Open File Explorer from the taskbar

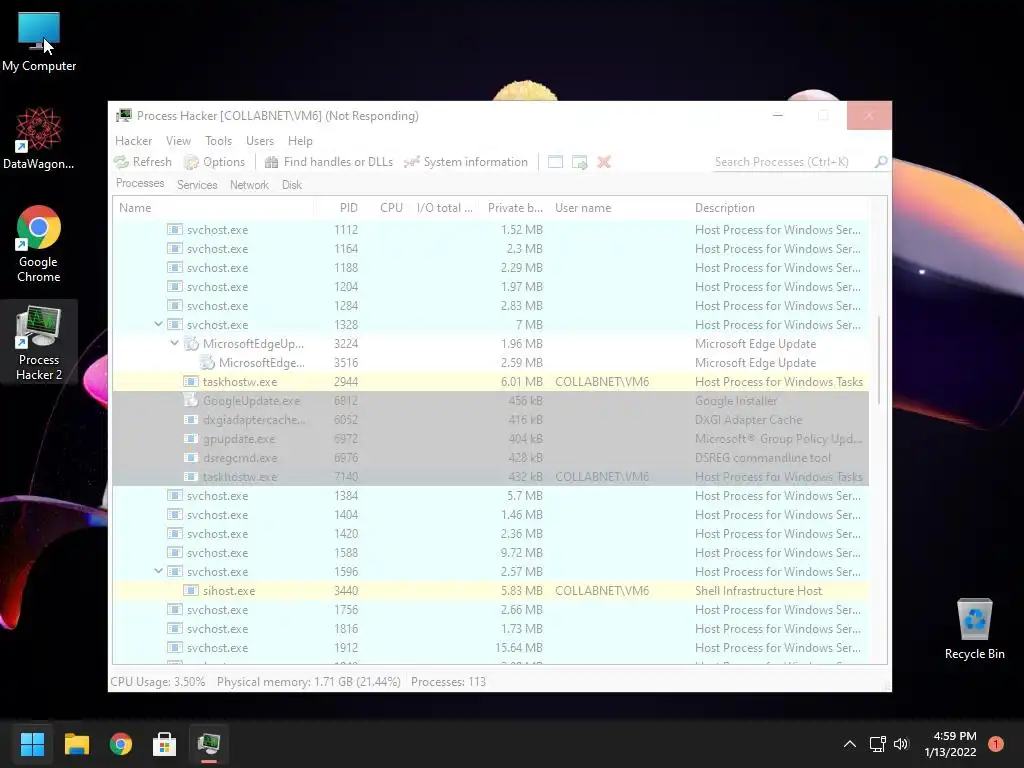[x=76, y=743]
